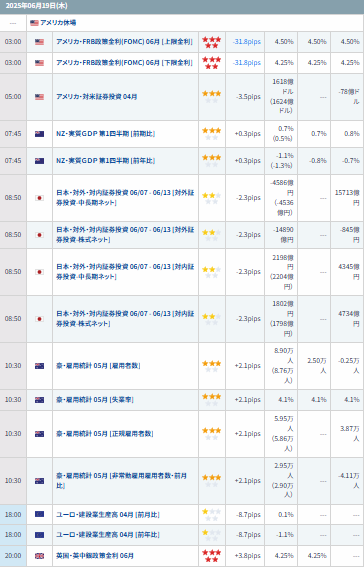The width and height of the screenshot is (364, 567).
Task: Click the US flag next to 対米証券投資 04月
Action: pos(39,97)
